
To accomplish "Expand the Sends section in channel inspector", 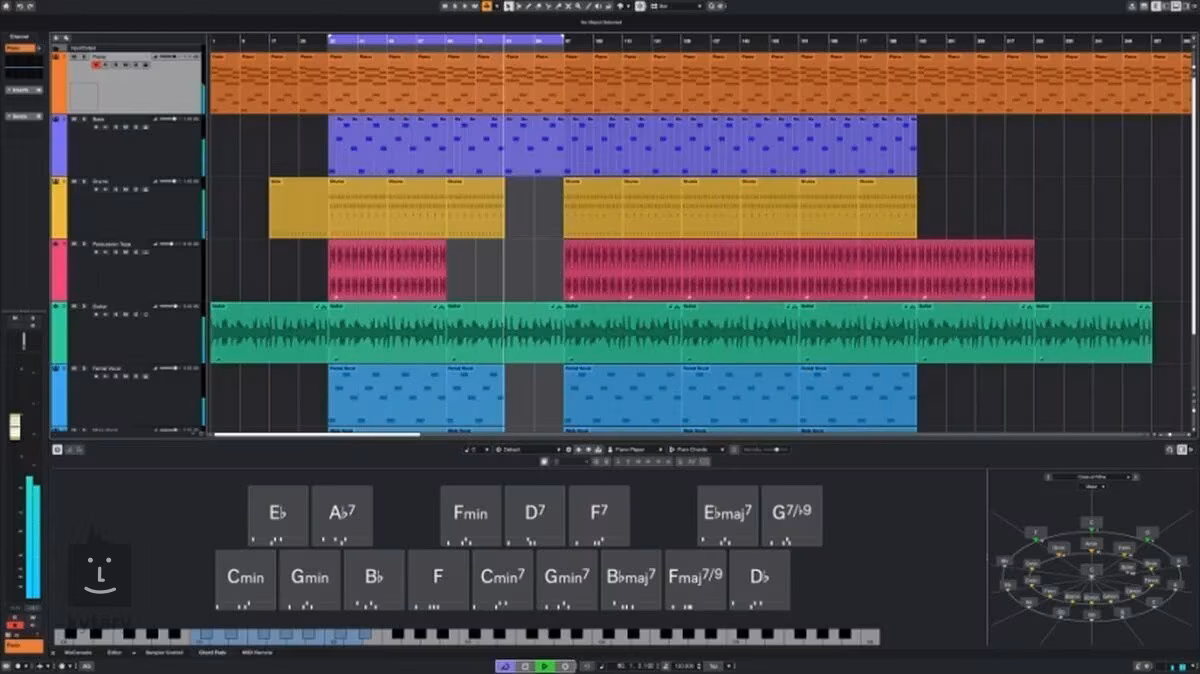I will tap(24, 116).
